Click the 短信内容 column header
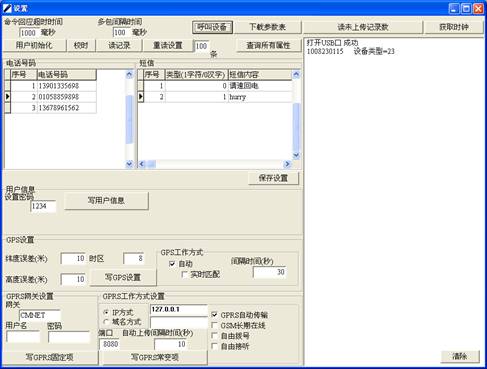The image size is (487, 369). (260, 75)
